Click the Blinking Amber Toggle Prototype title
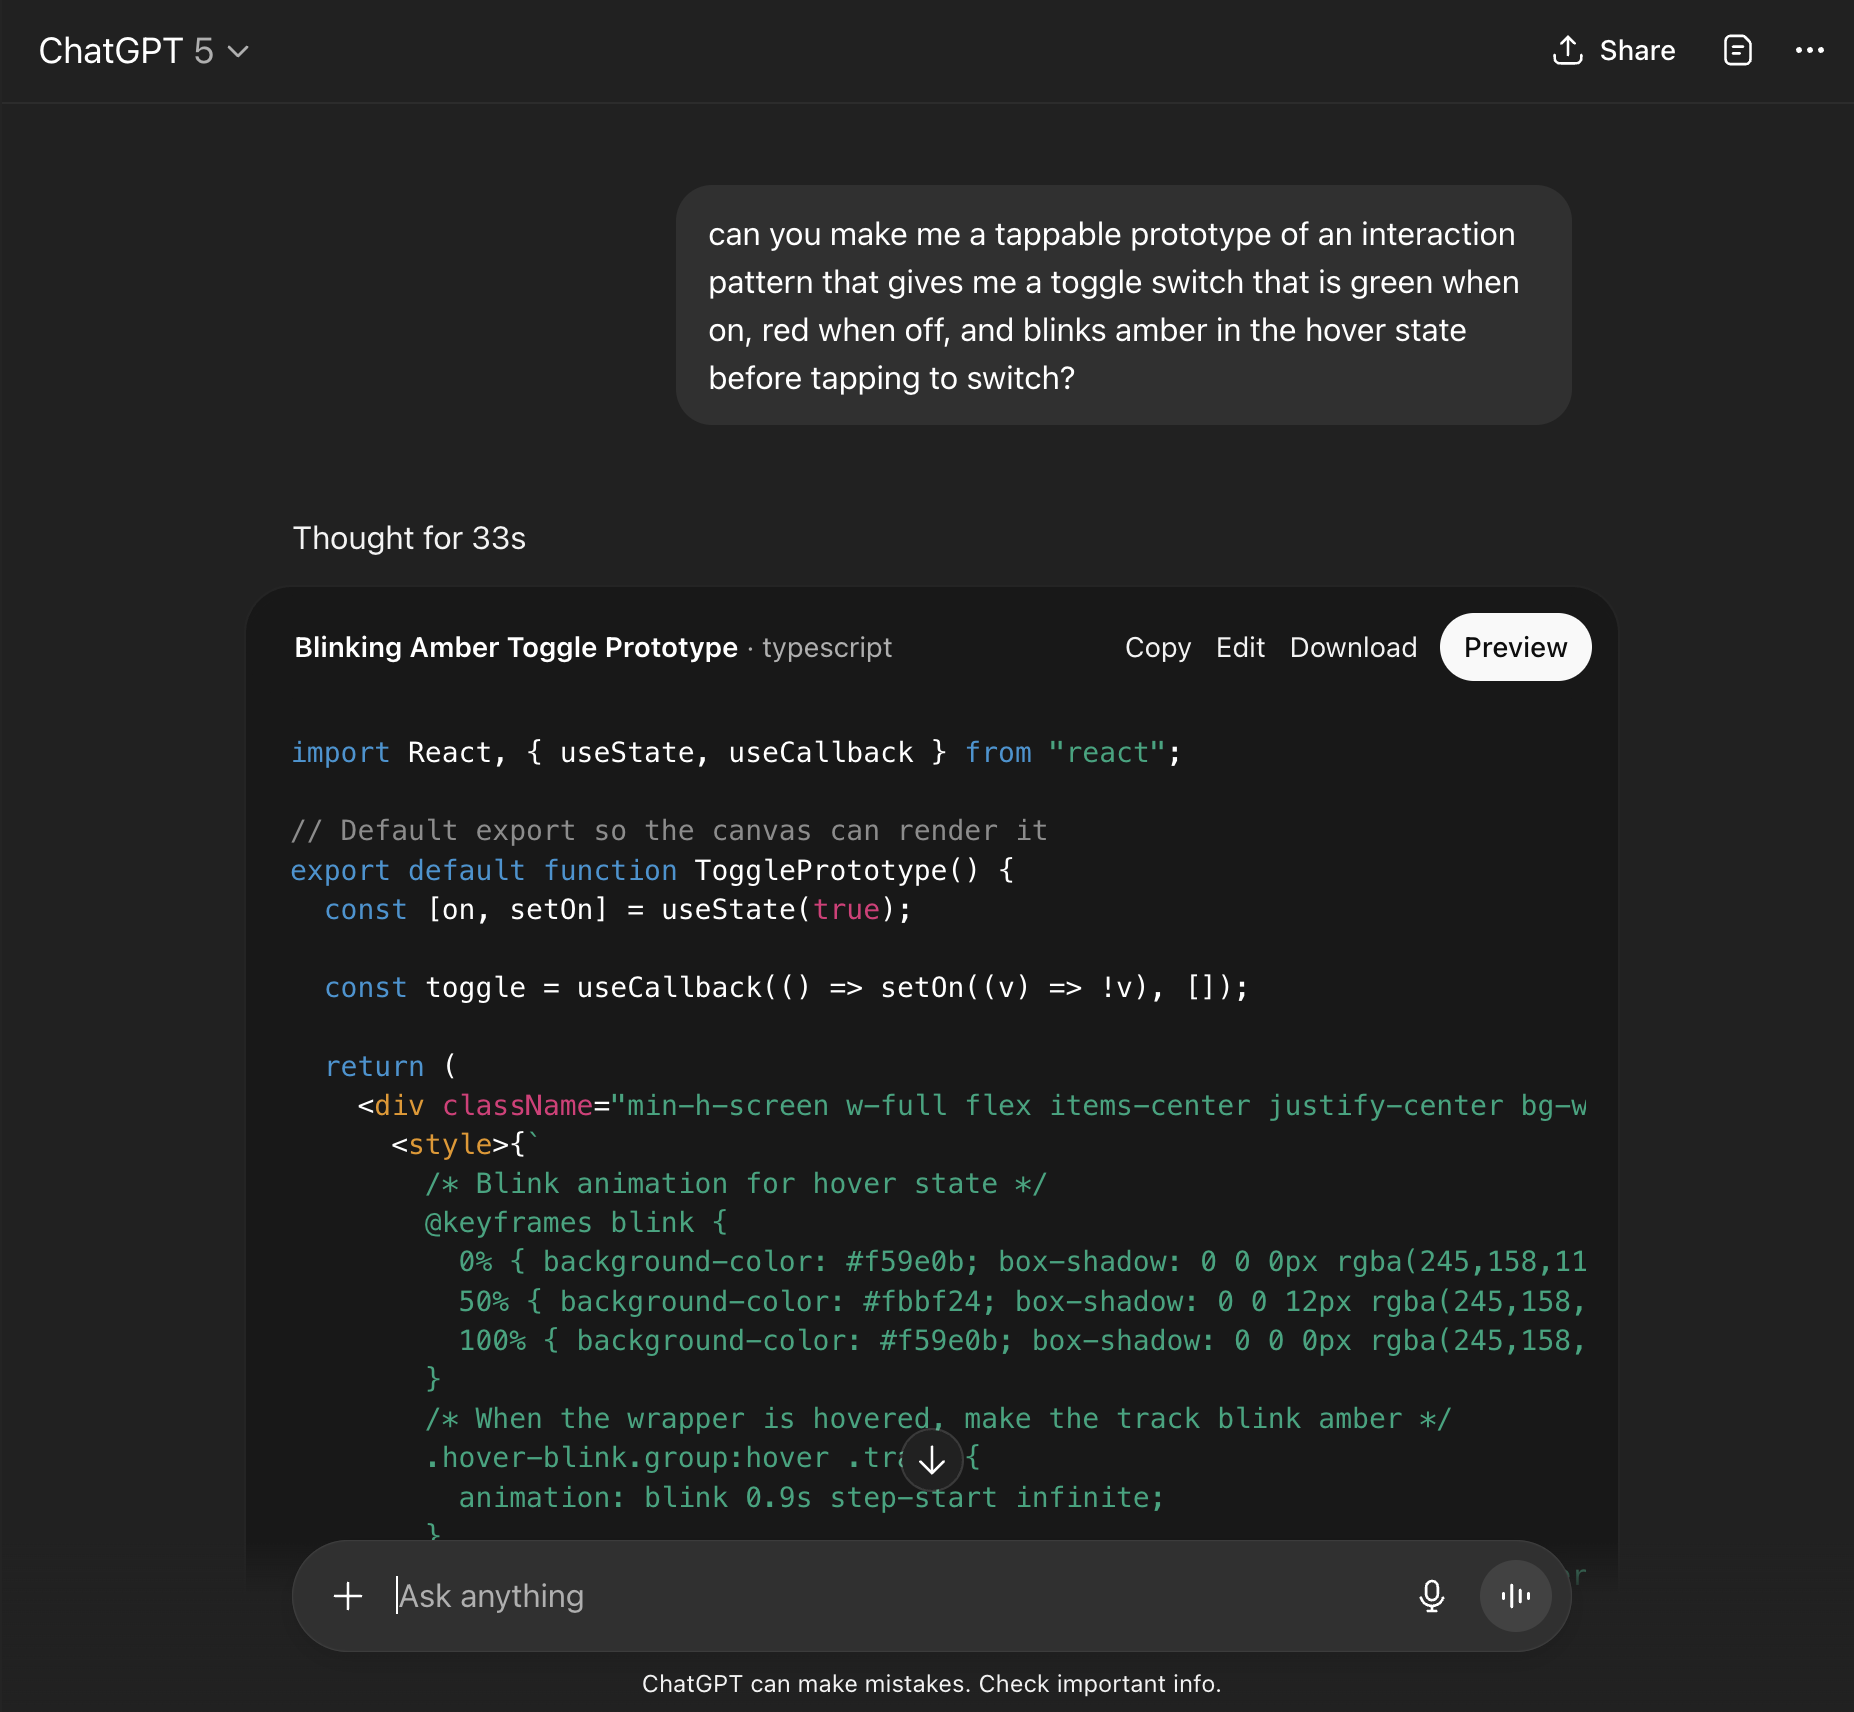Viewport: 1854px width, 1712px height. [515, 648]
